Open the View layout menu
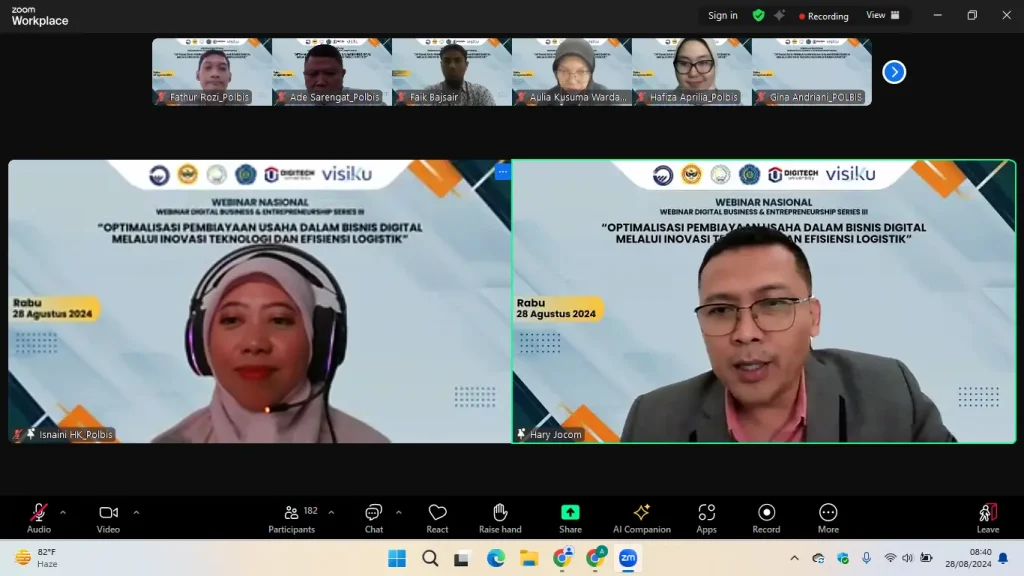The image size is (1024, 576). pyautogui.click(x=882, y=15)
